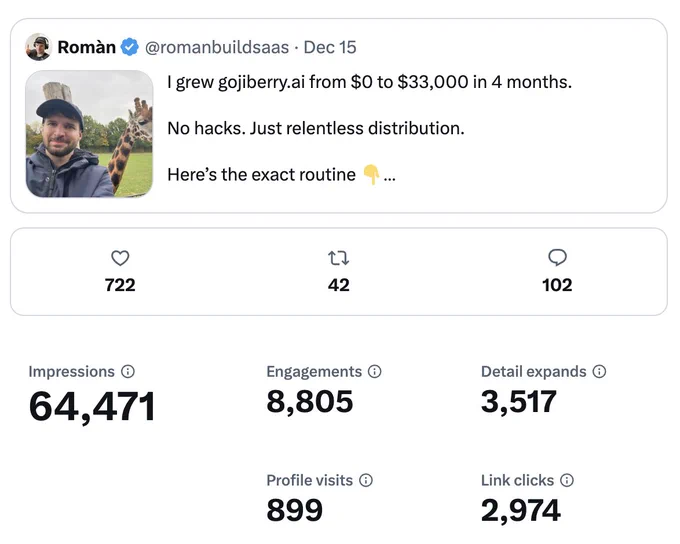Open info icon beside Impressions
Screen dimensions: 680x544
tap(128, 371)
